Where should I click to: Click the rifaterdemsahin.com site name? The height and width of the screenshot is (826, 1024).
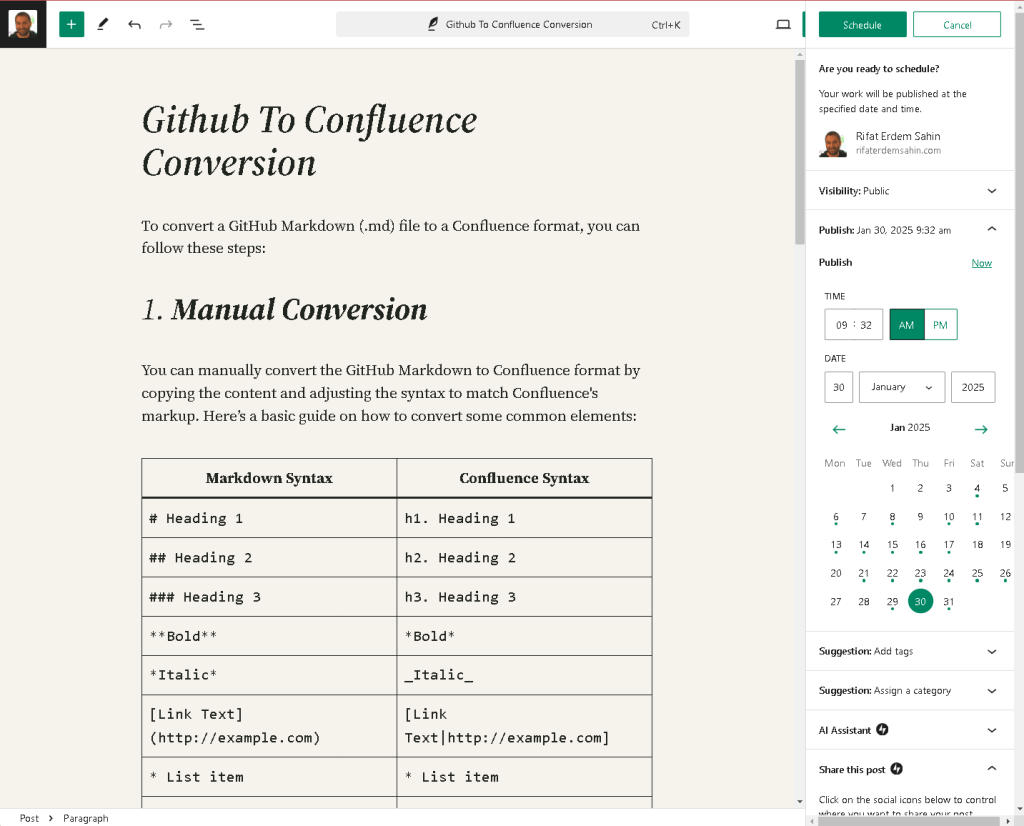[898, 150]
